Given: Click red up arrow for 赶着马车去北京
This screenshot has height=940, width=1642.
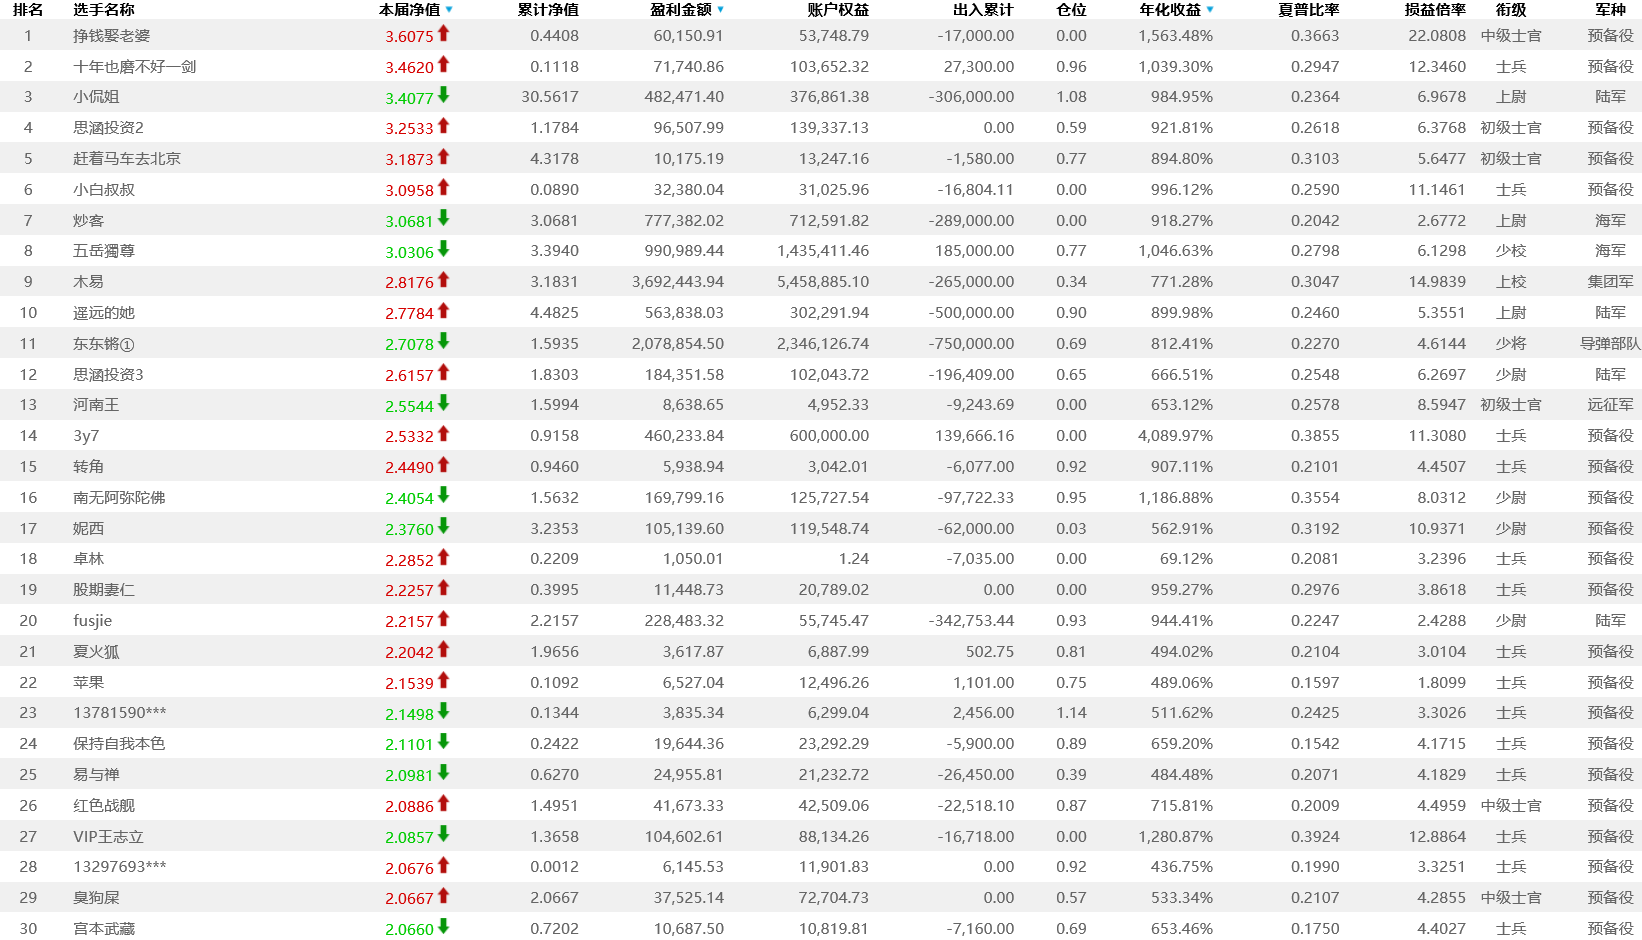Looking at the screenshot, I should tap(443, 157).
